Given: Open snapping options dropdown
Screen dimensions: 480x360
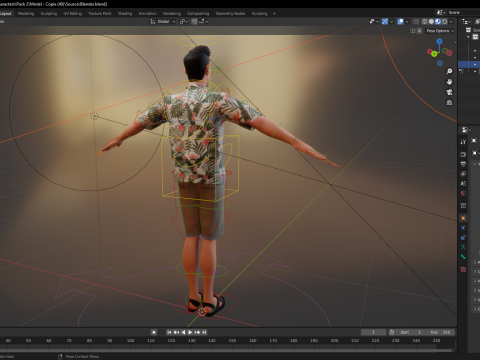Looking at the screenshot, I should point(203,21).
